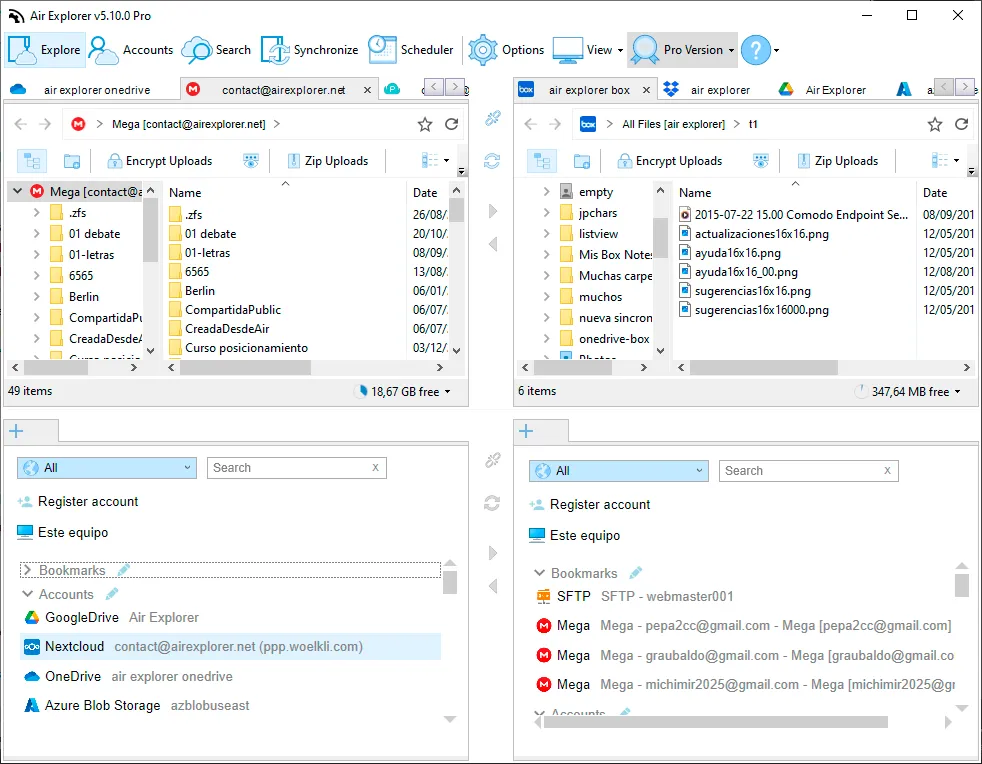Create new folder in Mega pane
This screenshot has height=764, width=982.
(72, 162)
